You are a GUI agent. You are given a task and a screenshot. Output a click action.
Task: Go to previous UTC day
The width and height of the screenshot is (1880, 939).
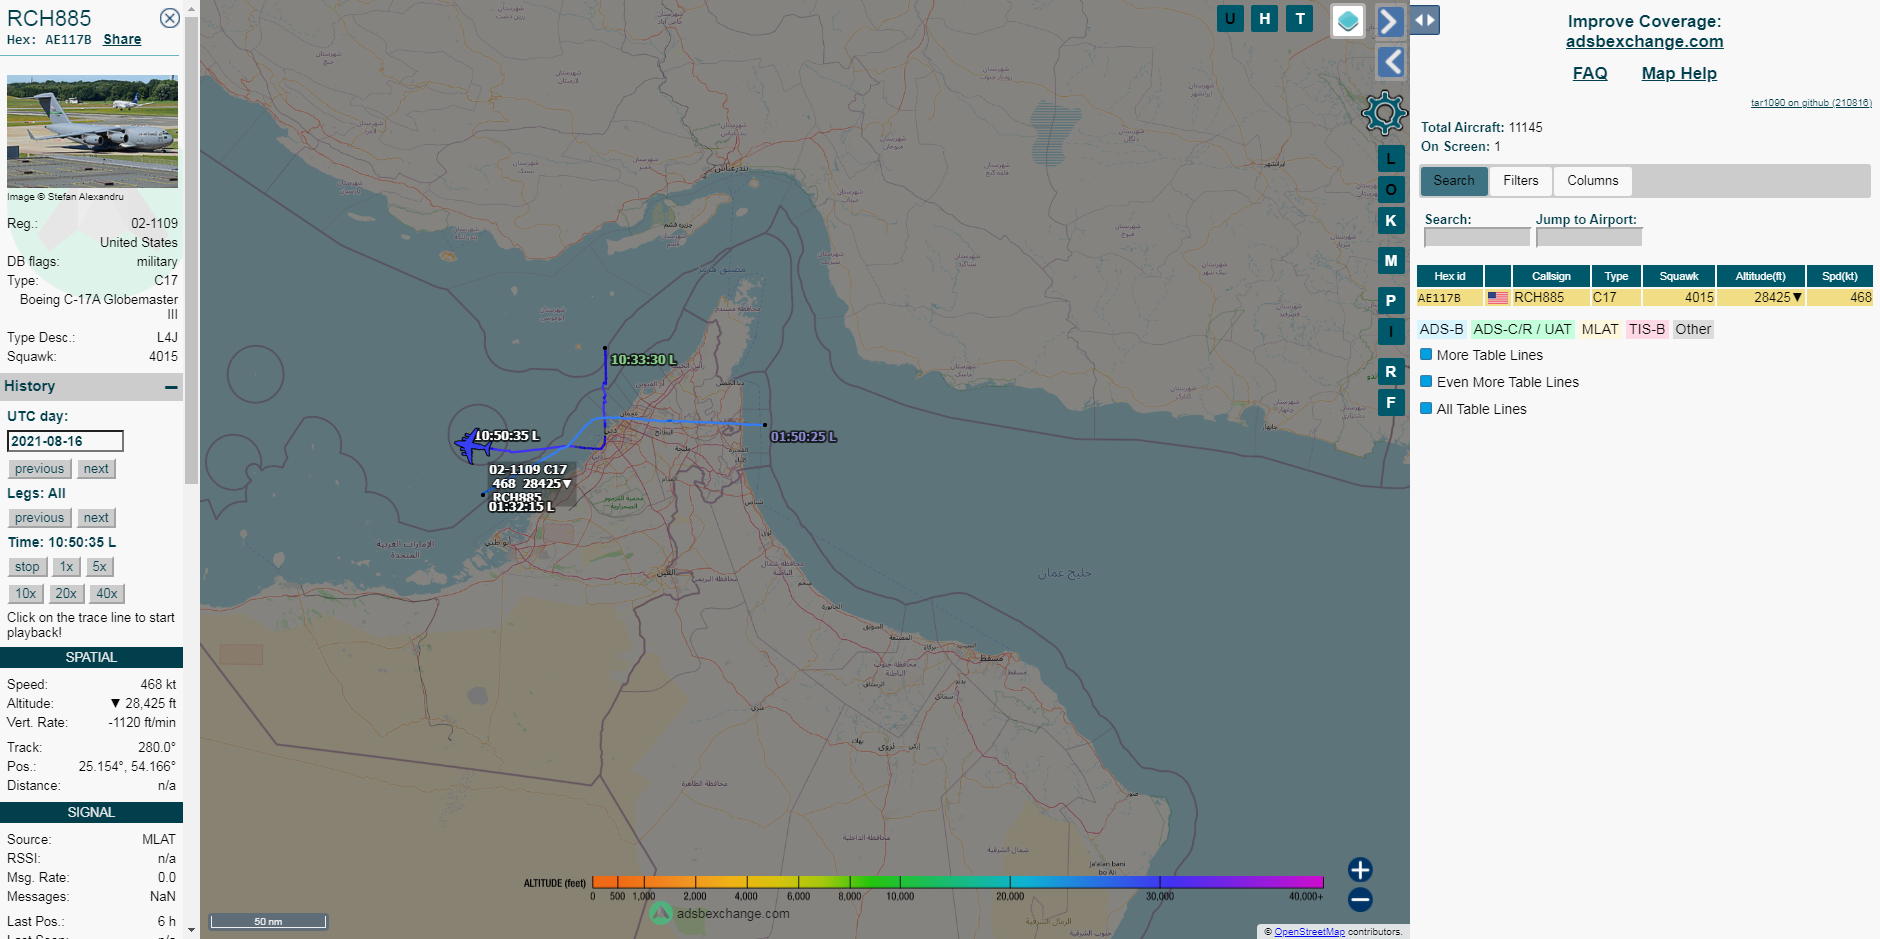[x=39, y=469]
